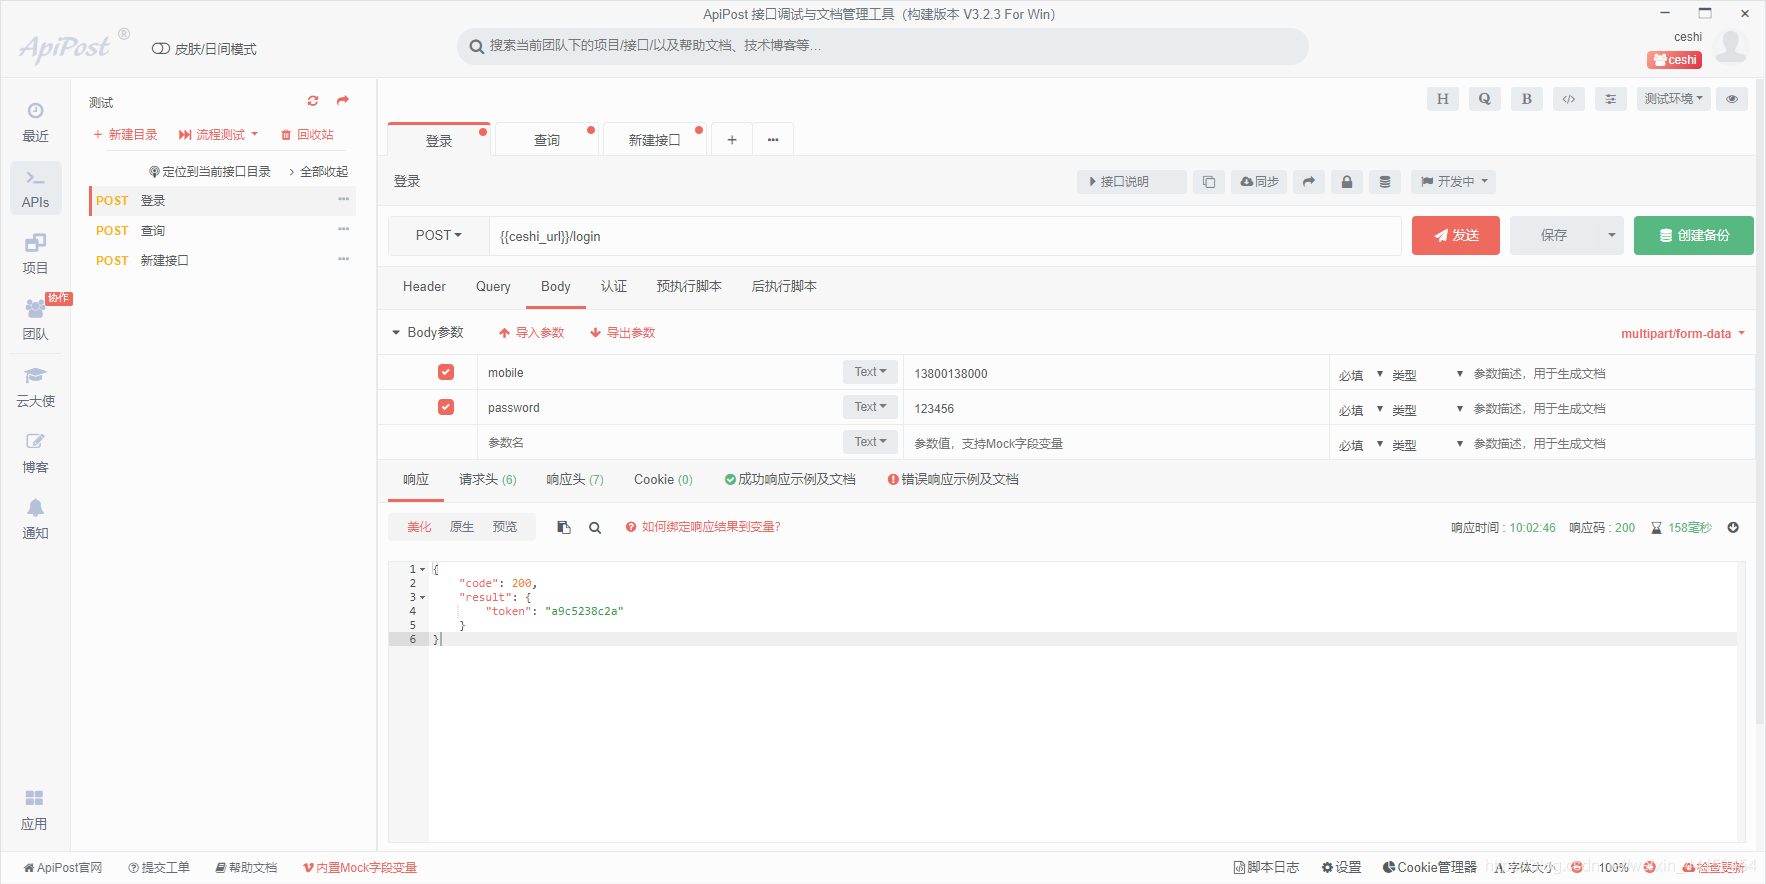Screen dimensions: 1766x884
Task: Switch to the Header tab
Action: click(x=424, y=287)
